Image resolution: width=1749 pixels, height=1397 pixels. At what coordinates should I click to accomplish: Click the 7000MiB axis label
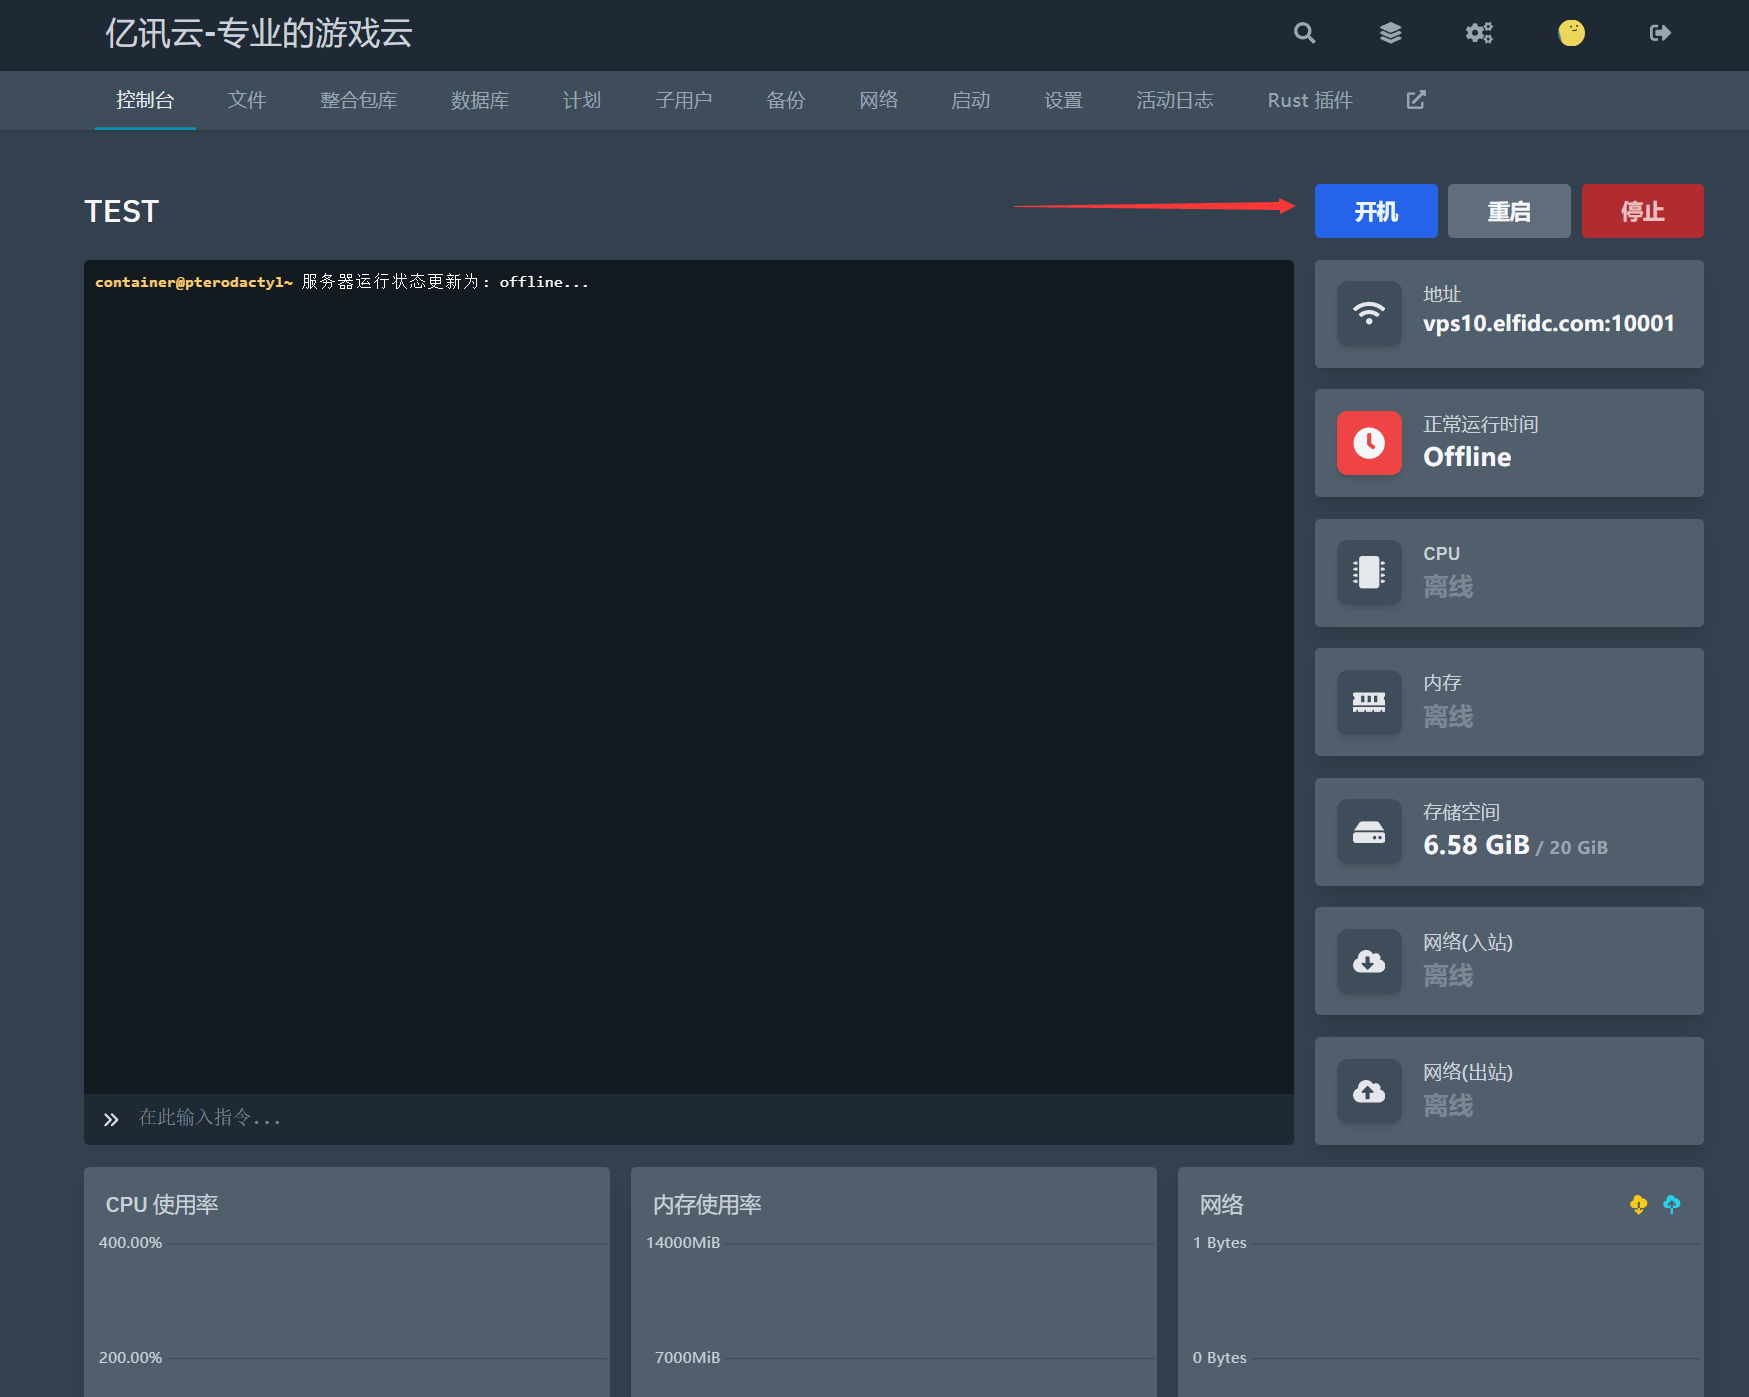coord(687,1358)
